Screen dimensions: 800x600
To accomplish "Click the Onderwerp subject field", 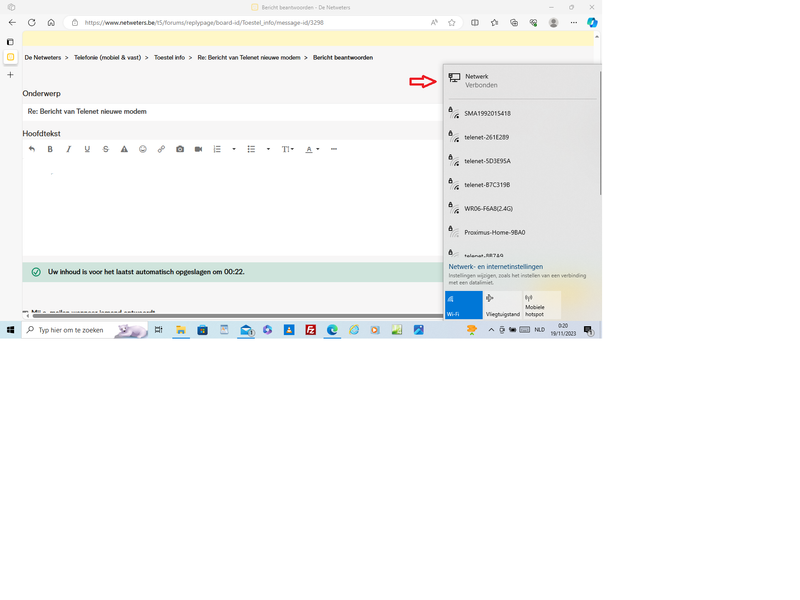I will click(x=230, y=111).
